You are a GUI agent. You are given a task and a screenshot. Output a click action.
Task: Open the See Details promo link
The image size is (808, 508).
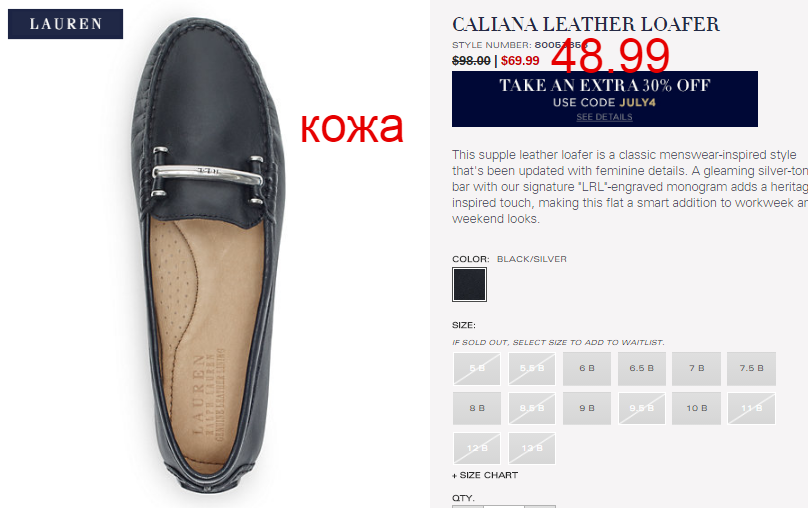604,117
